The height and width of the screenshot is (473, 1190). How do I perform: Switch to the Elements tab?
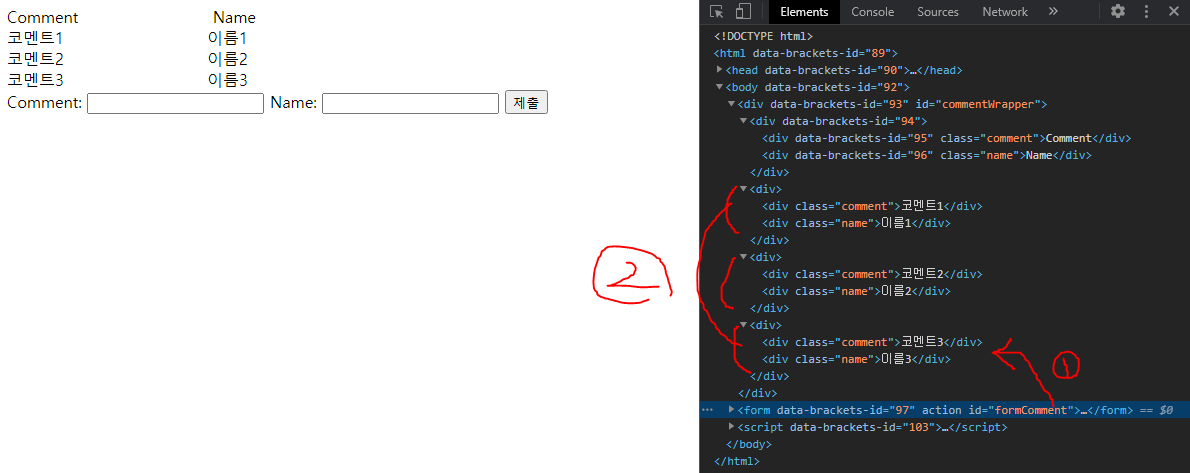(x=804, y=11)
